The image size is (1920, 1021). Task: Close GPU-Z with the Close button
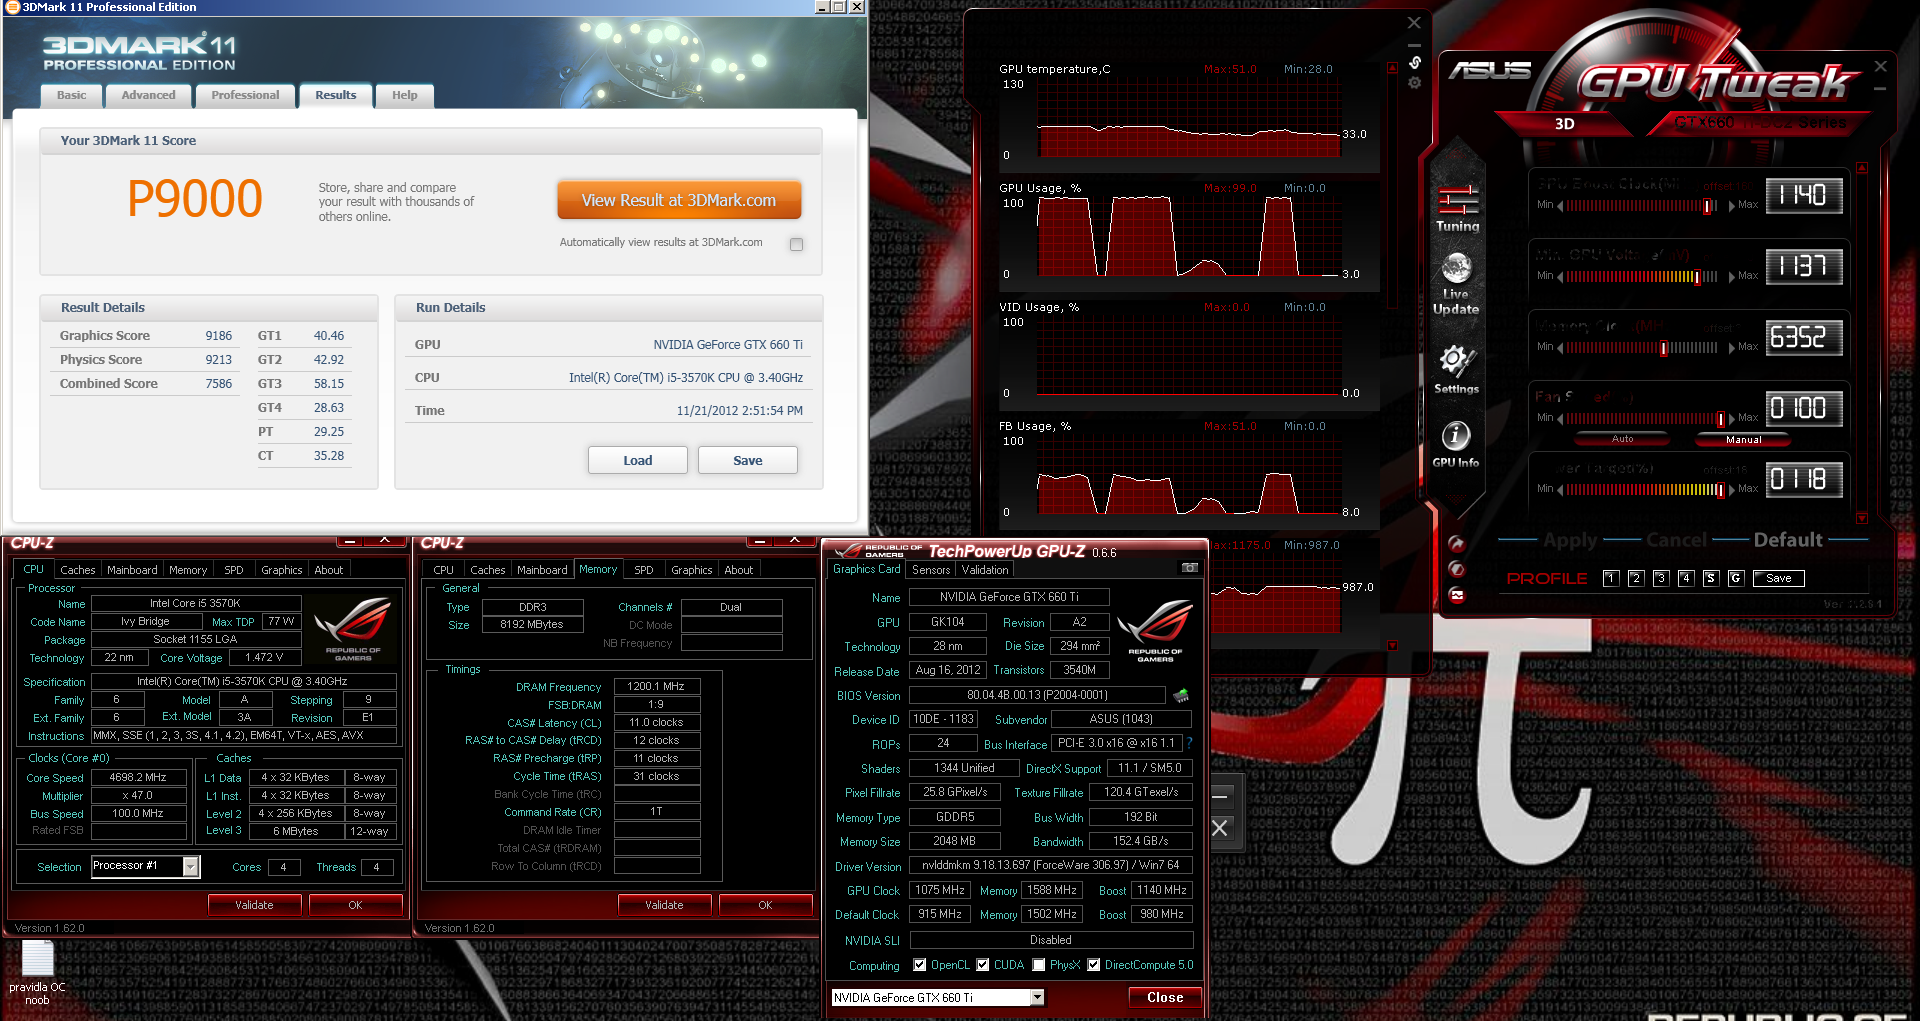[1165, 997]
